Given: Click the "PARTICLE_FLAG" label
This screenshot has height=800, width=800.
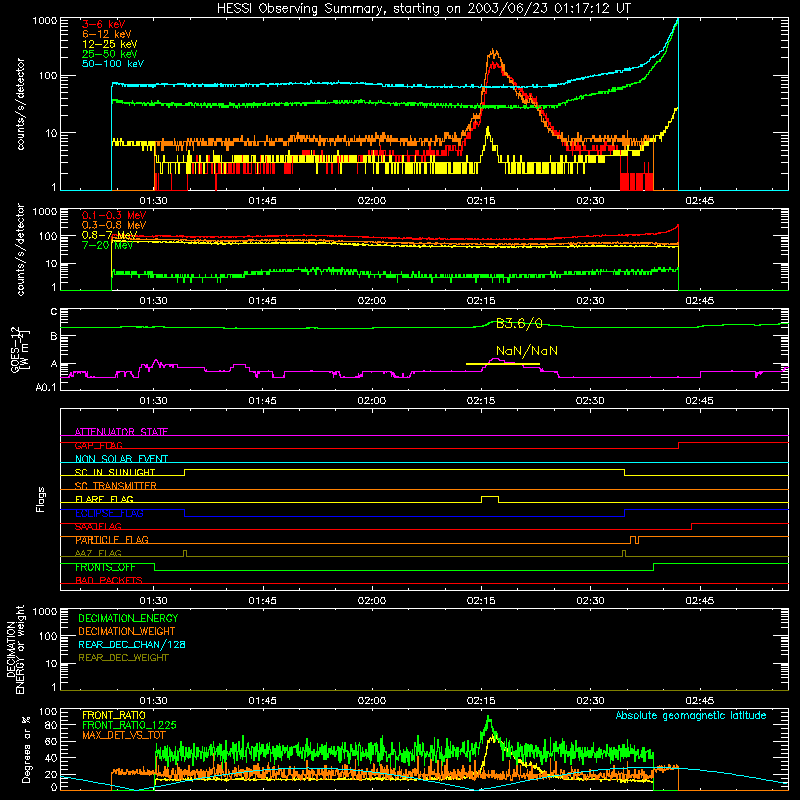Looking at the screenshot, I should coord(112,540).
